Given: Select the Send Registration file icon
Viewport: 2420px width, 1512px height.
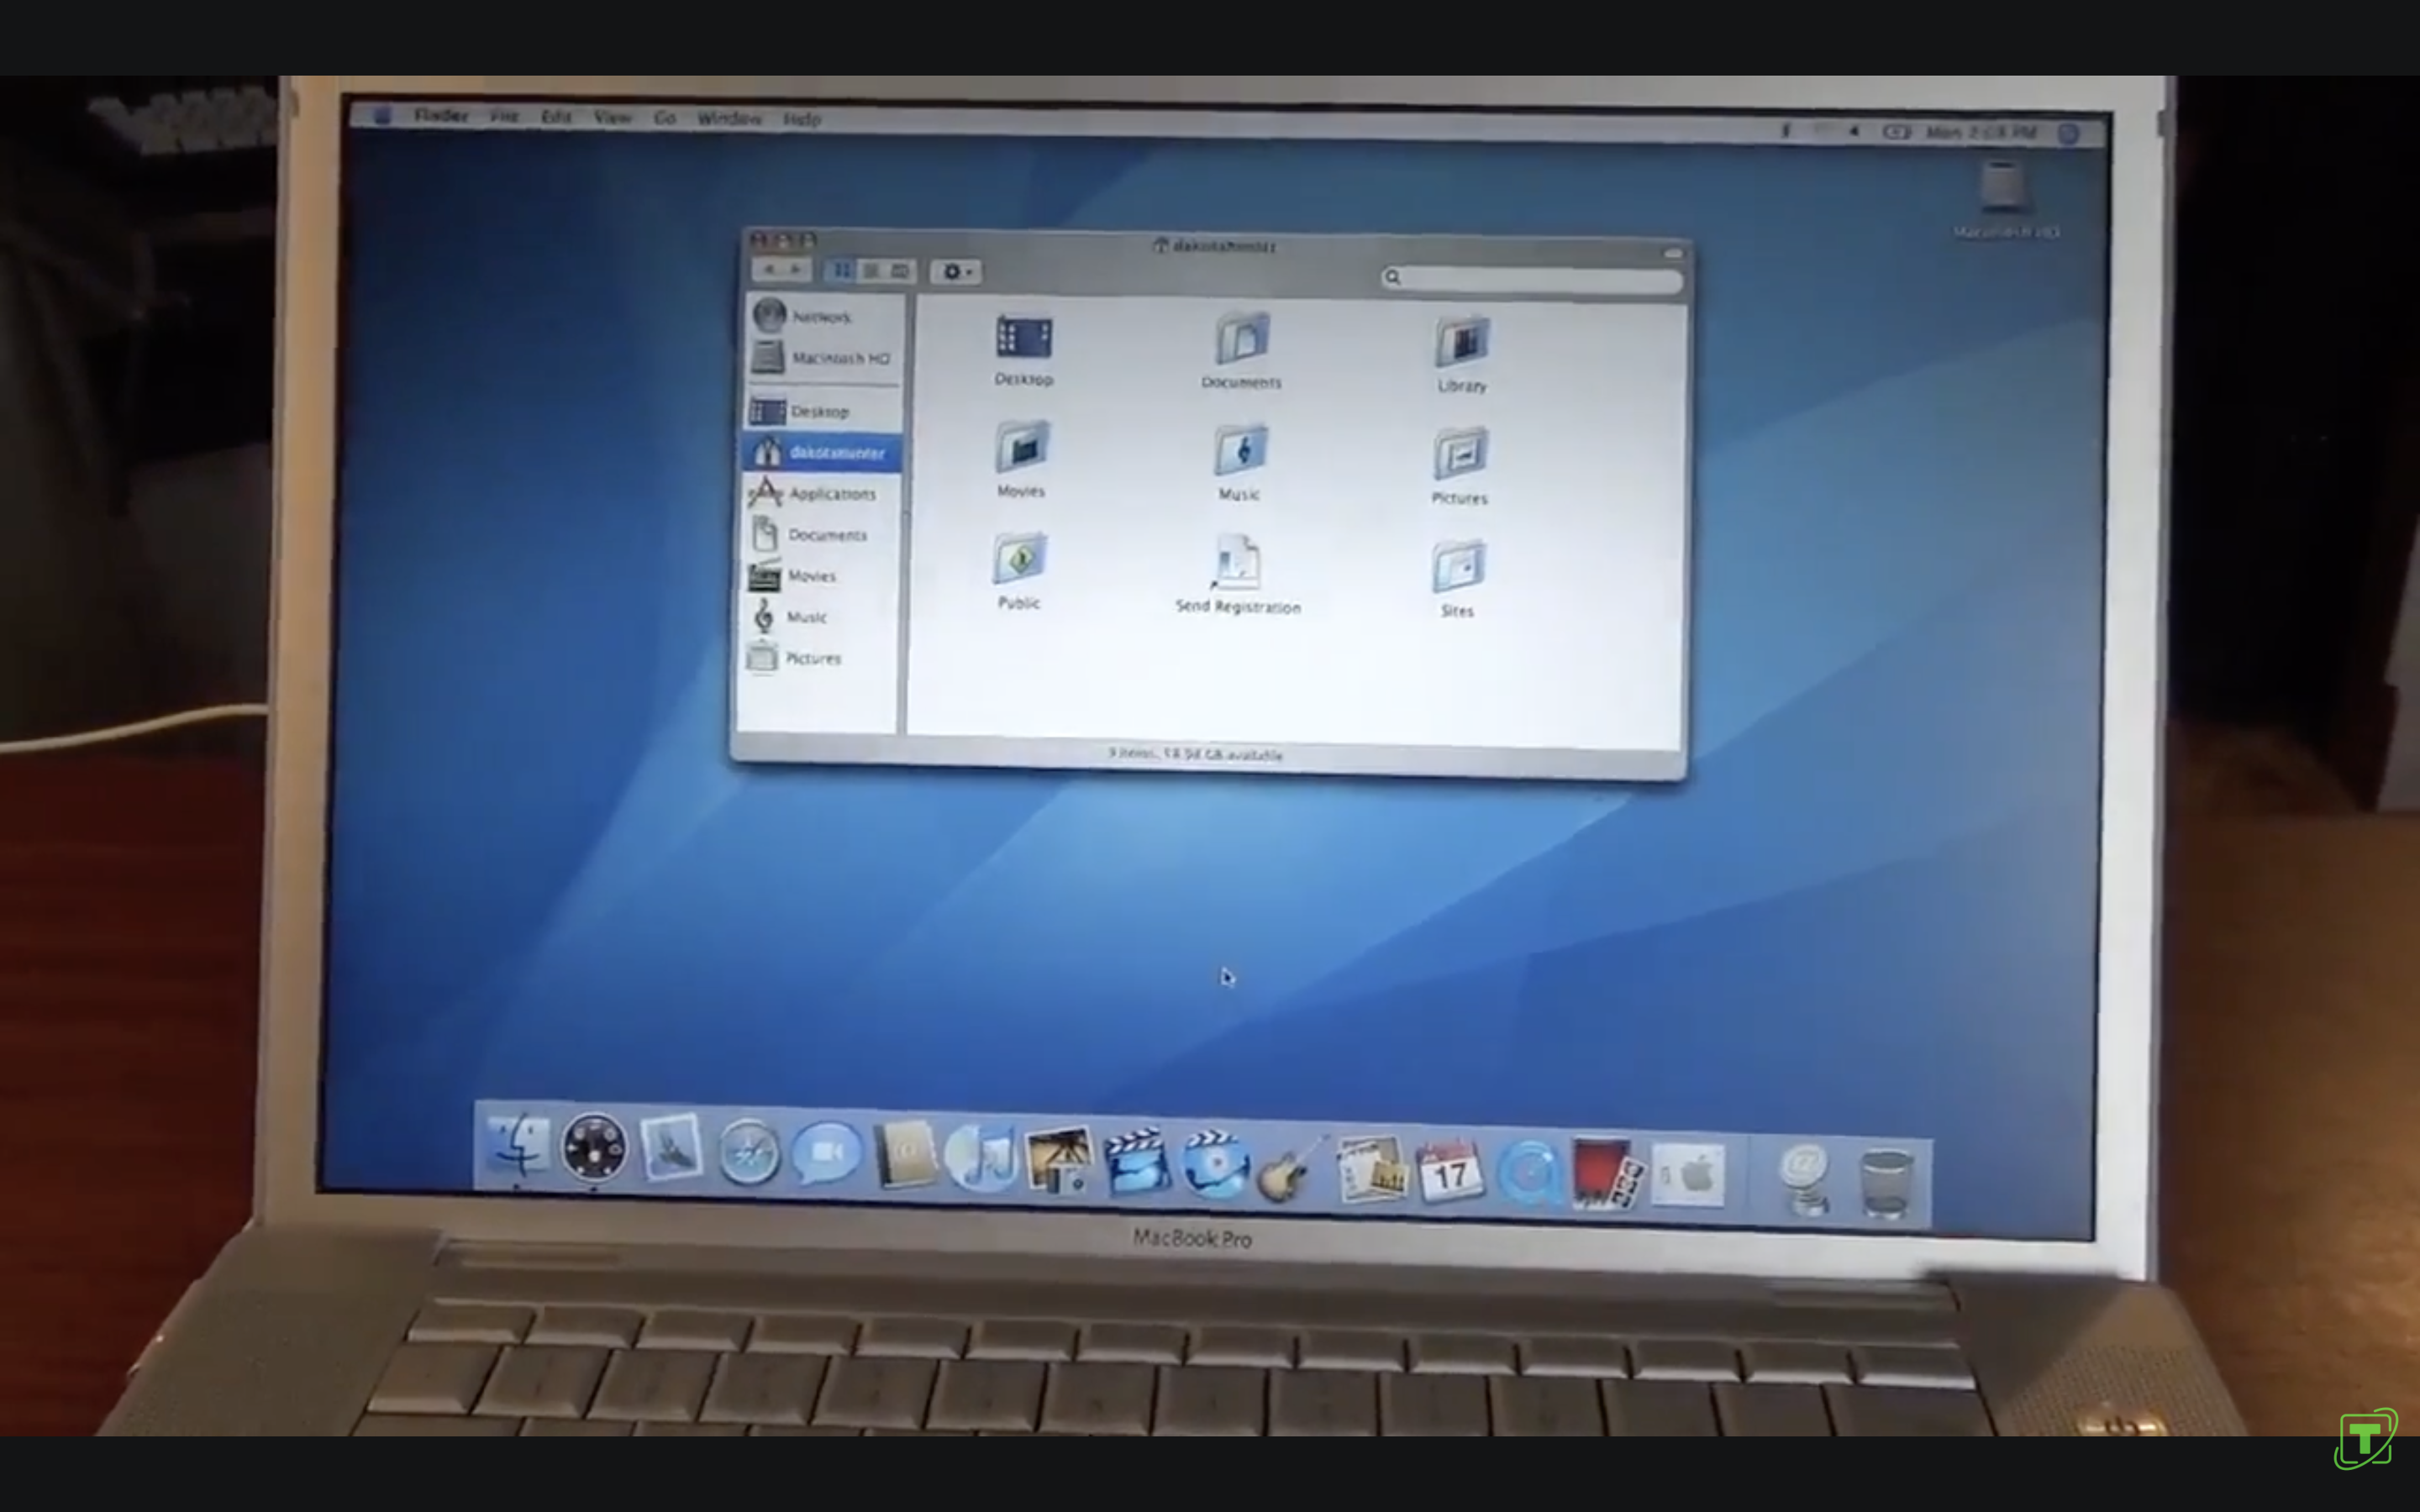Looking at the screenshot, I should pos(1237,562).
